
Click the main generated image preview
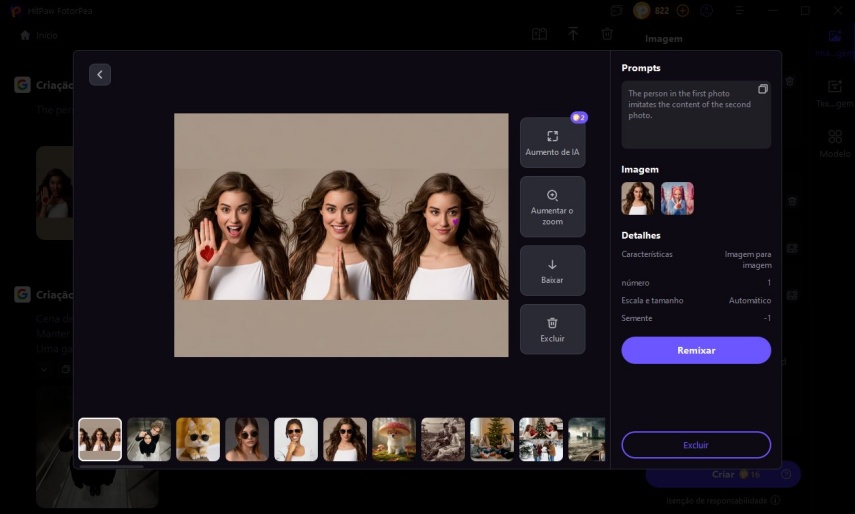click(x=341, y=235)
